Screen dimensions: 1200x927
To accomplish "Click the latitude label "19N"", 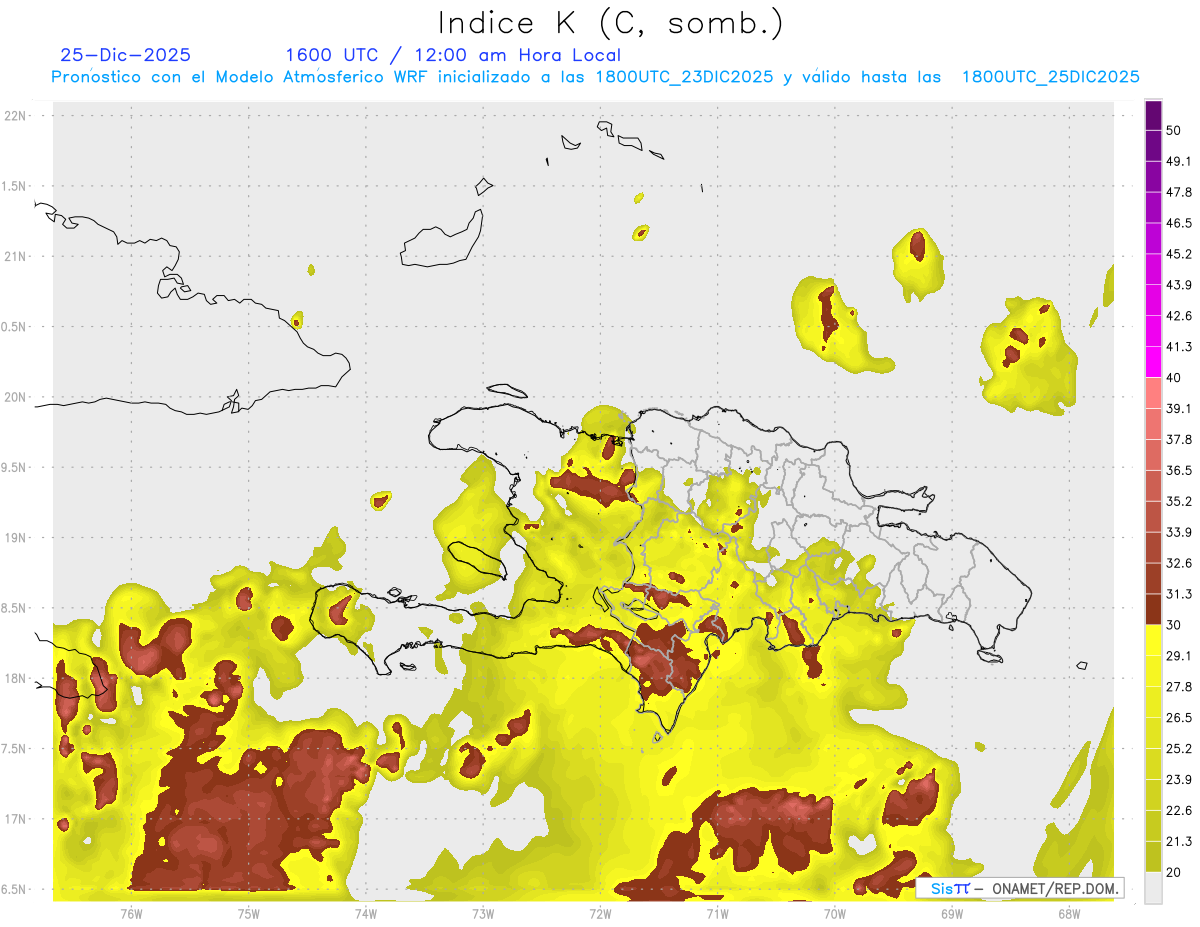I will click(x=15, y=538).
